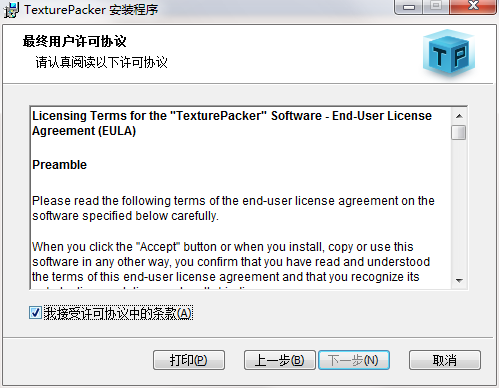Click the license scrollbar up arrow
Screen dimensions: 499x388
[459, 116]
